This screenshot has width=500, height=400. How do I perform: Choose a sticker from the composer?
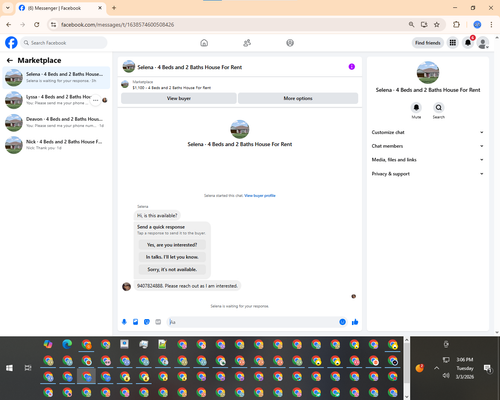pyautogui.click(x=147, y=322)
